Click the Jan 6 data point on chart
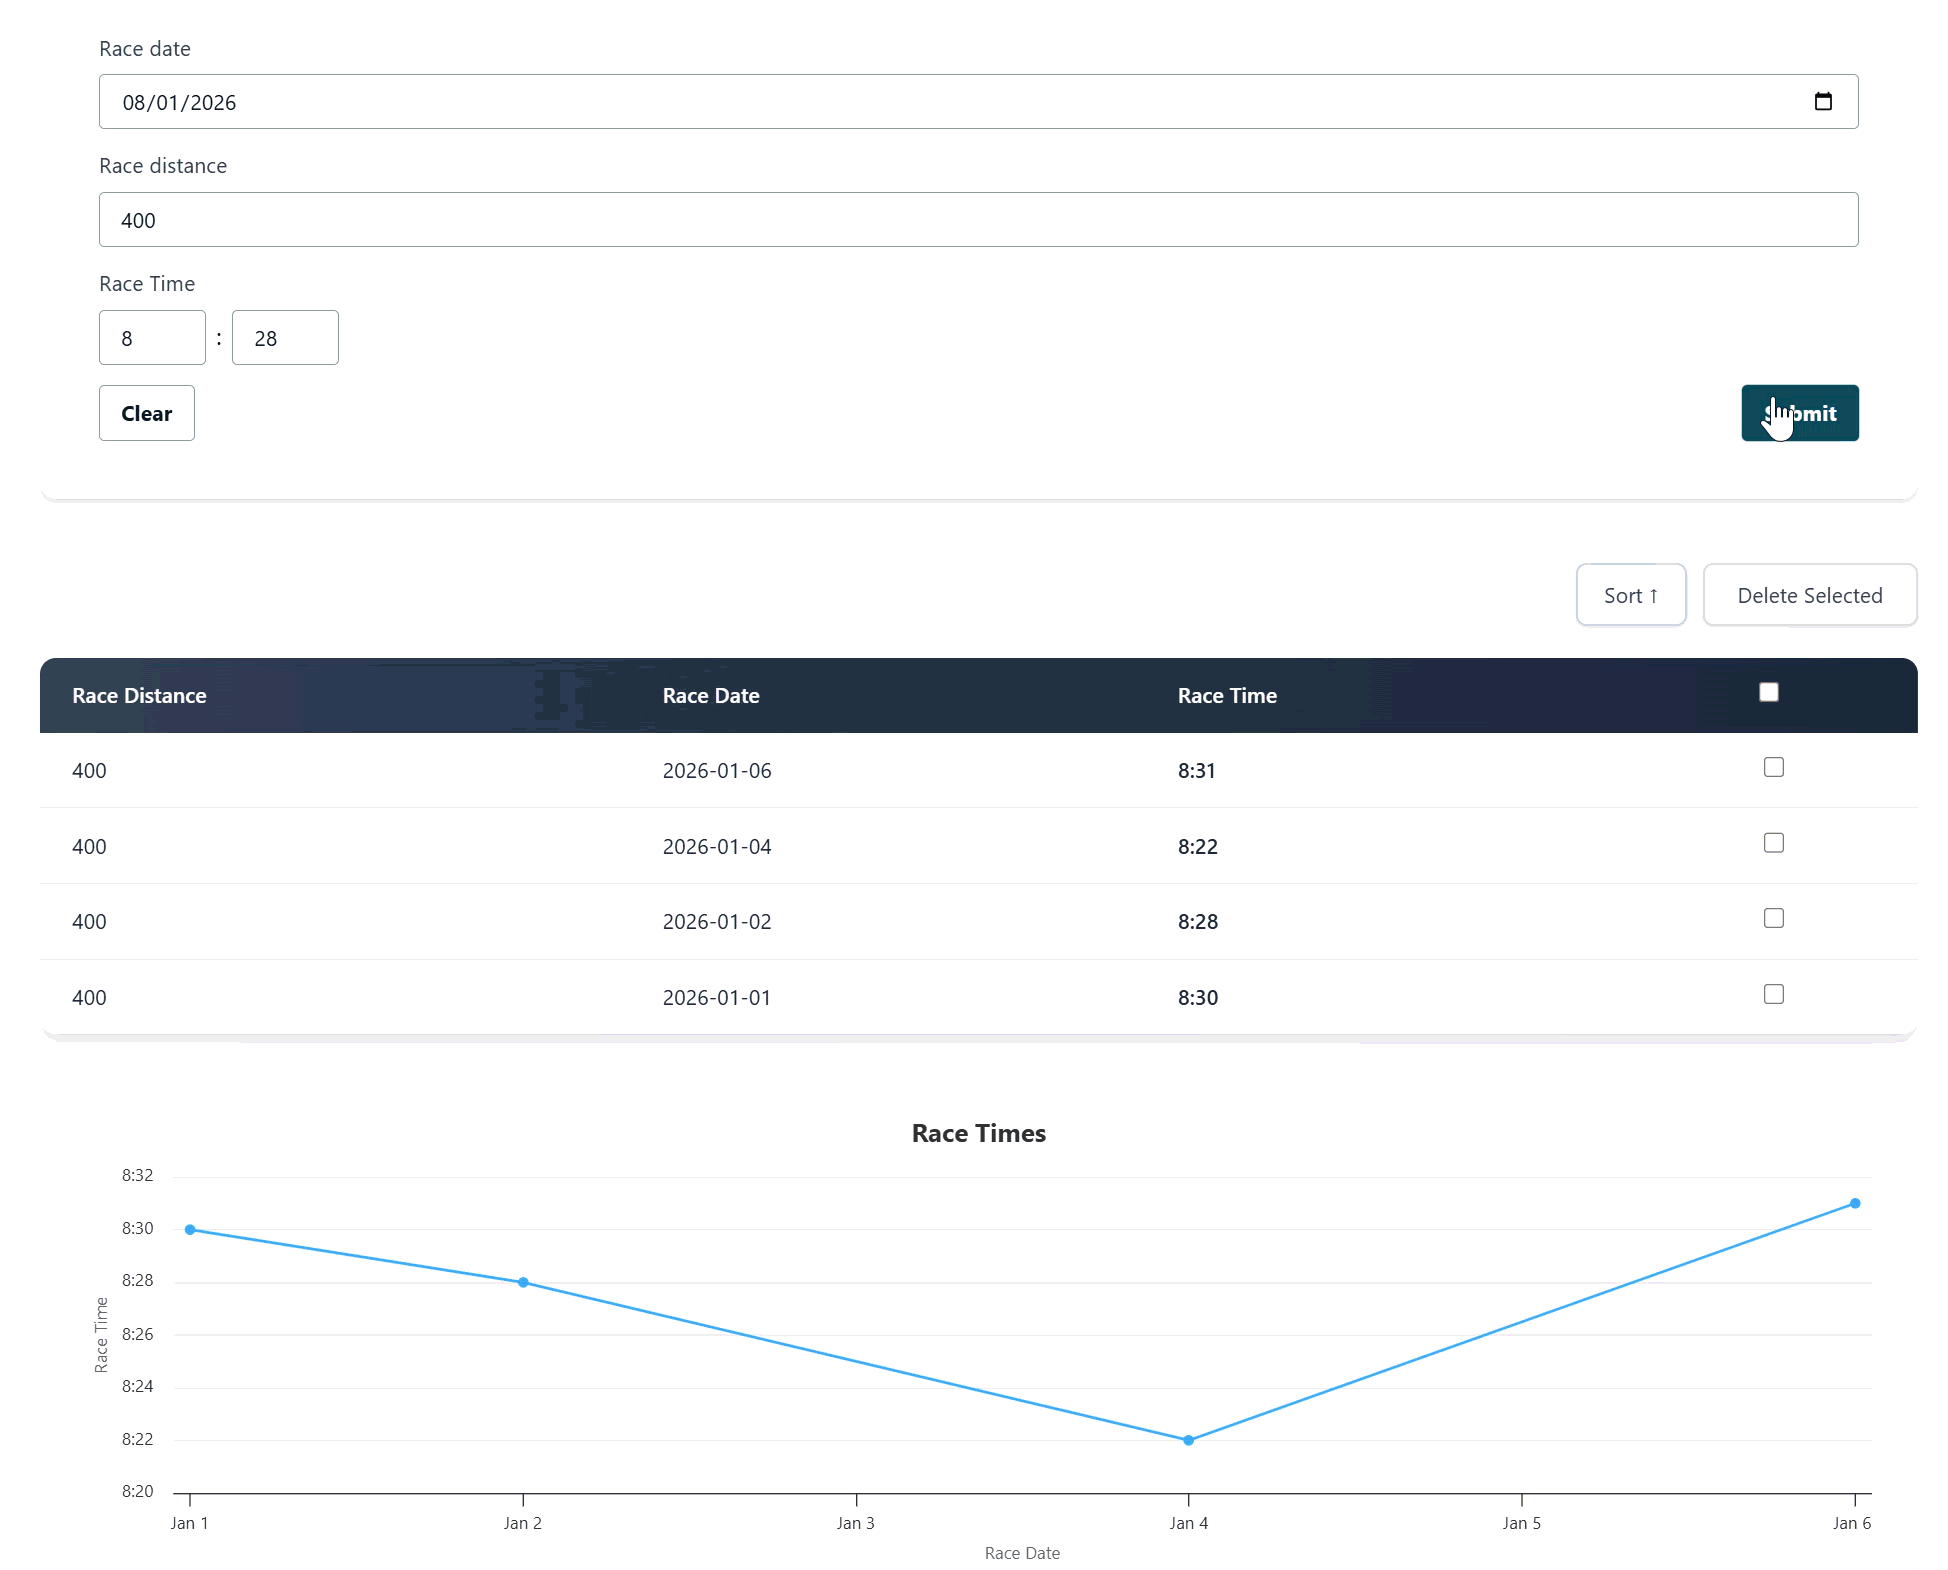This screenshot has width=1948, height=1570. coord(1854,1203)
